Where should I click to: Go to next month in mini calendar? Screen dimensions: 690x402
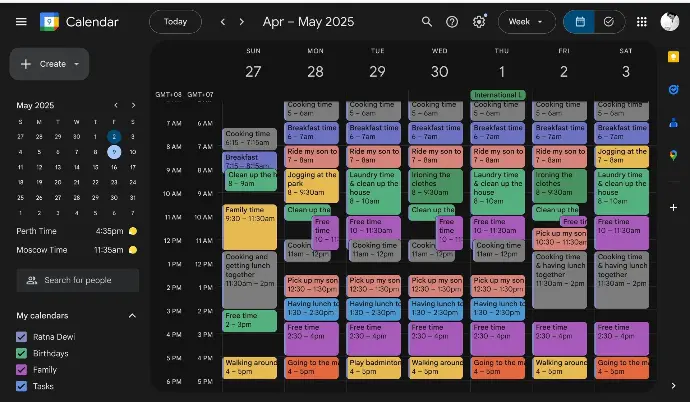coord(133,105)
